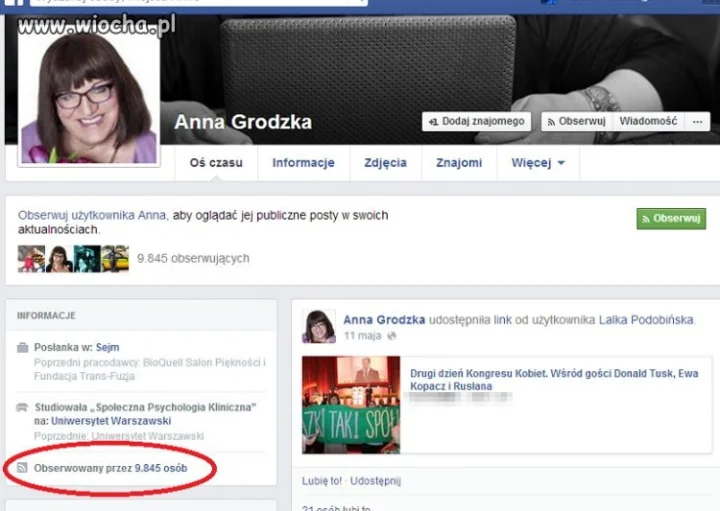Click the 11 maja post timestamp
Image resolution: width=720 pixels, height=511 pixels.
[x=362, y=336]
